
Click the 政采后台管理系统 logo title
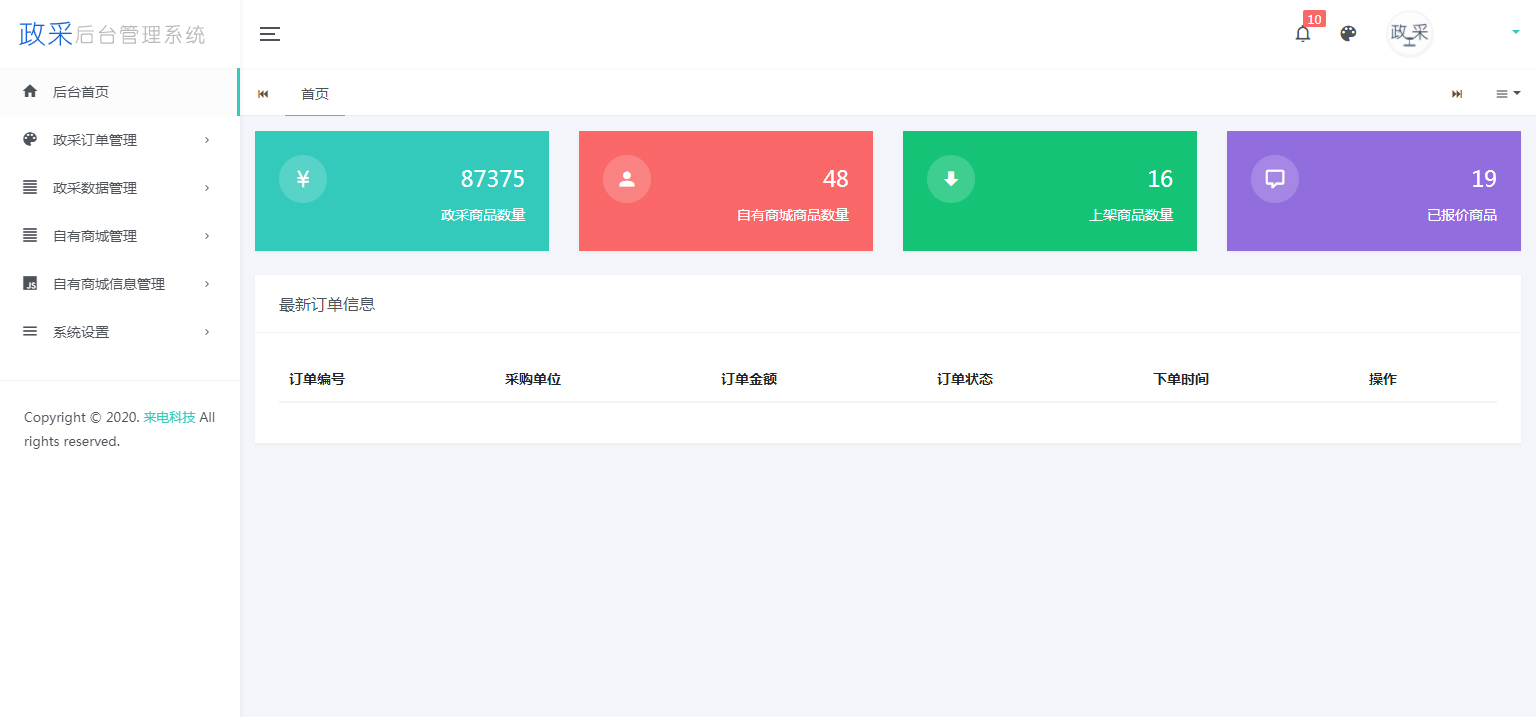click(112, 34)
